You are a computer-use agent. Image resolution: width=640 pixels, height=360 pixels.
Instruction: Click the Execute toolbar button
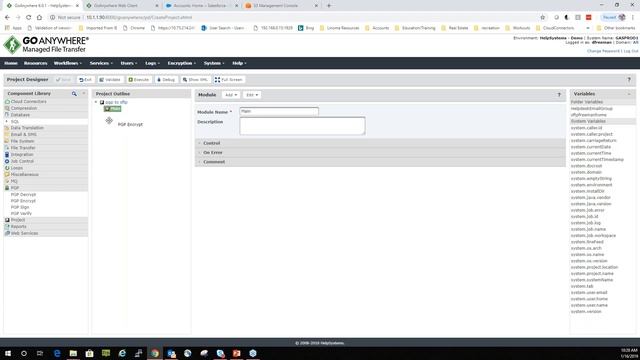[x=139, y=80]
